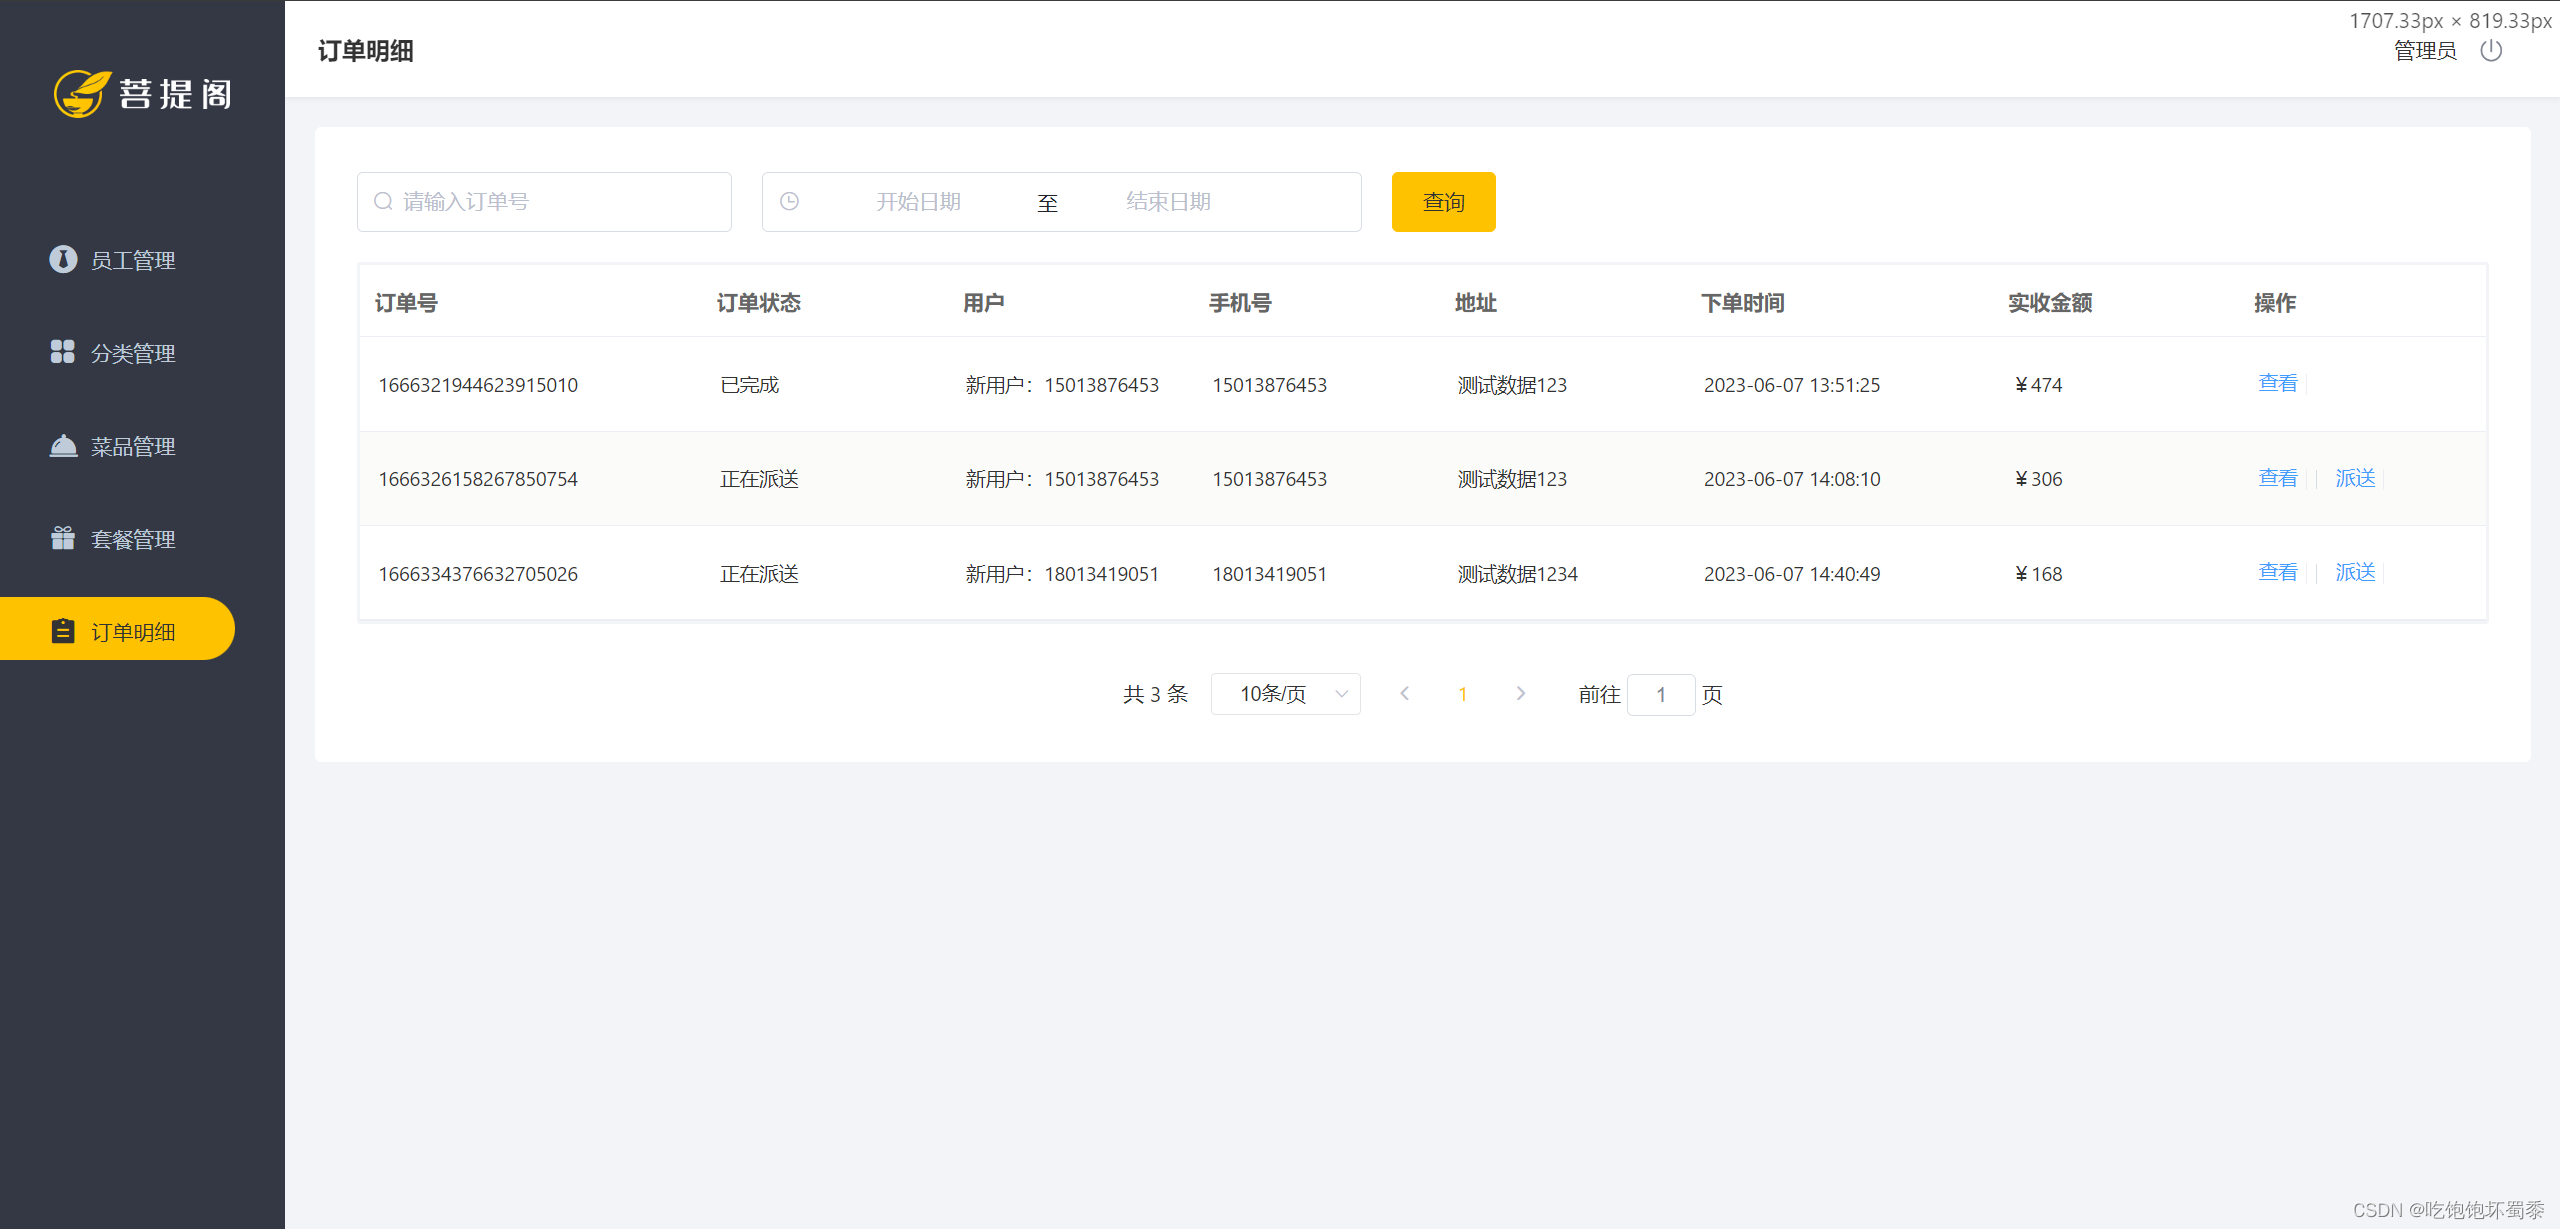Screen dimensions: 2560x1229
Task: Go to previous page arrow
Action: tap(1405, 694)
